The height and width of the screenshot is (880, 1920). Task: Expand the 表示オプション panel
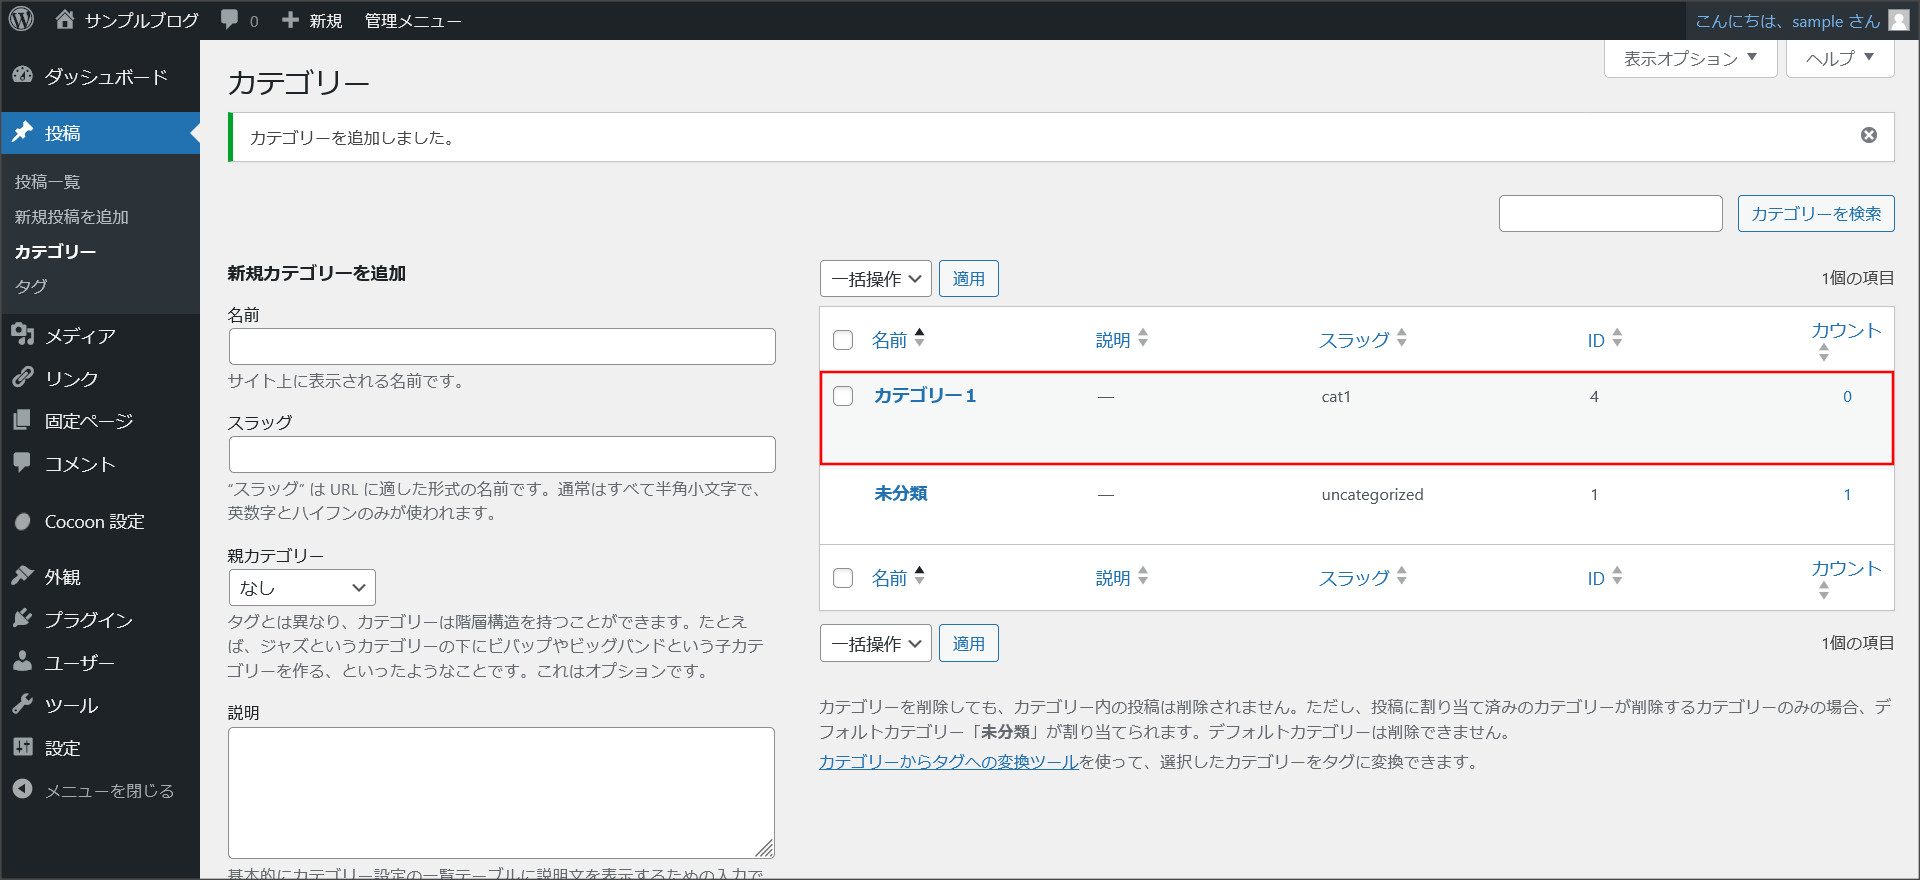click(x=1689, y=59)
